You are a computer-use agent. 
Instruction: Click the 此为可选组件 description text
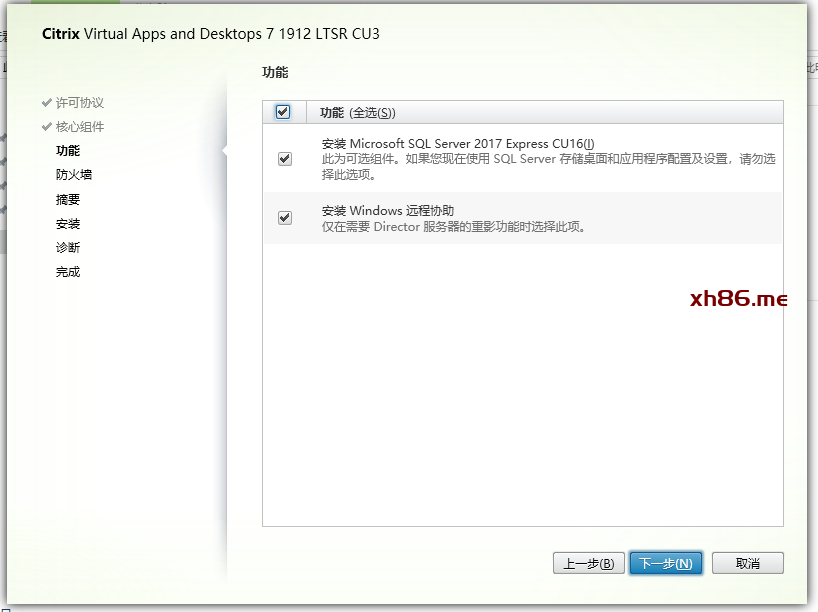(x=548, y=166)
